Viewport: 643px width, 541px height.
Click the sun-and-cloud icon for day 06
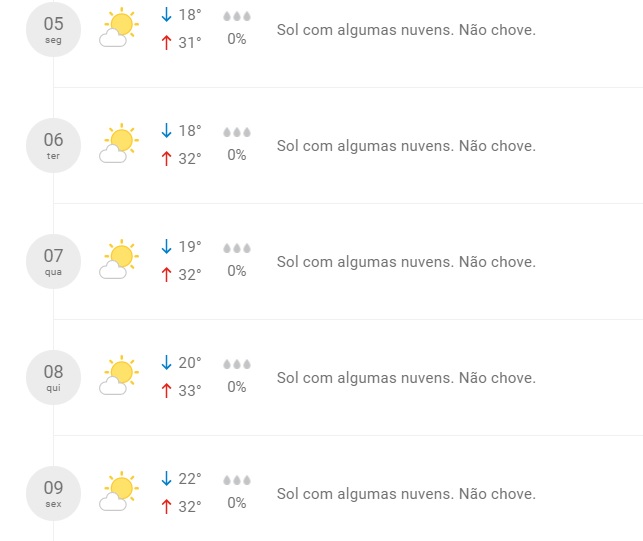click(x=119, y=143)
